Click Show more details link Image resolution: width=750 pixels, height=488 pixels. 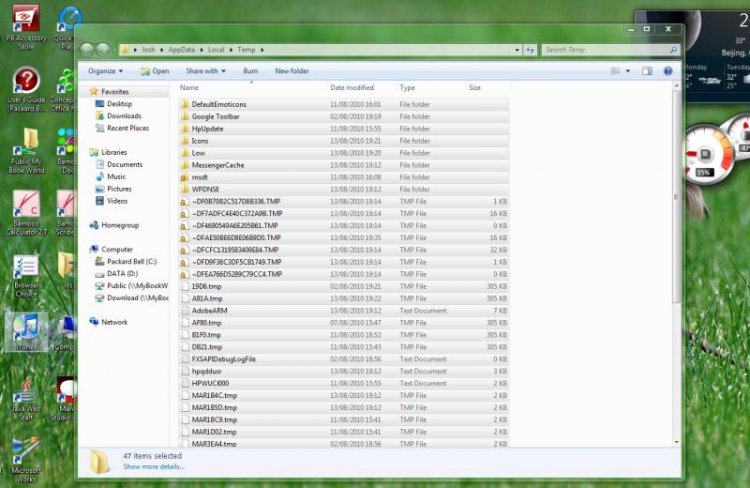pos(153,466)
